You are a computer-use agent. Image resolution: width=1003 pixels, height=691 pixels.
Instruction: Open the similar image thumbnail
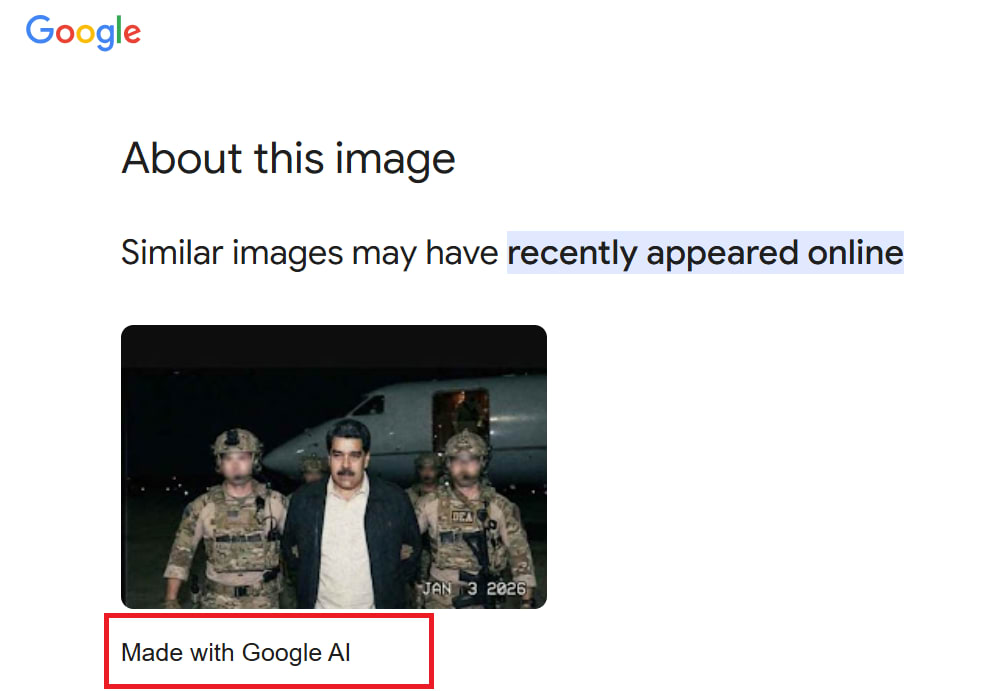tap(333, 465)
